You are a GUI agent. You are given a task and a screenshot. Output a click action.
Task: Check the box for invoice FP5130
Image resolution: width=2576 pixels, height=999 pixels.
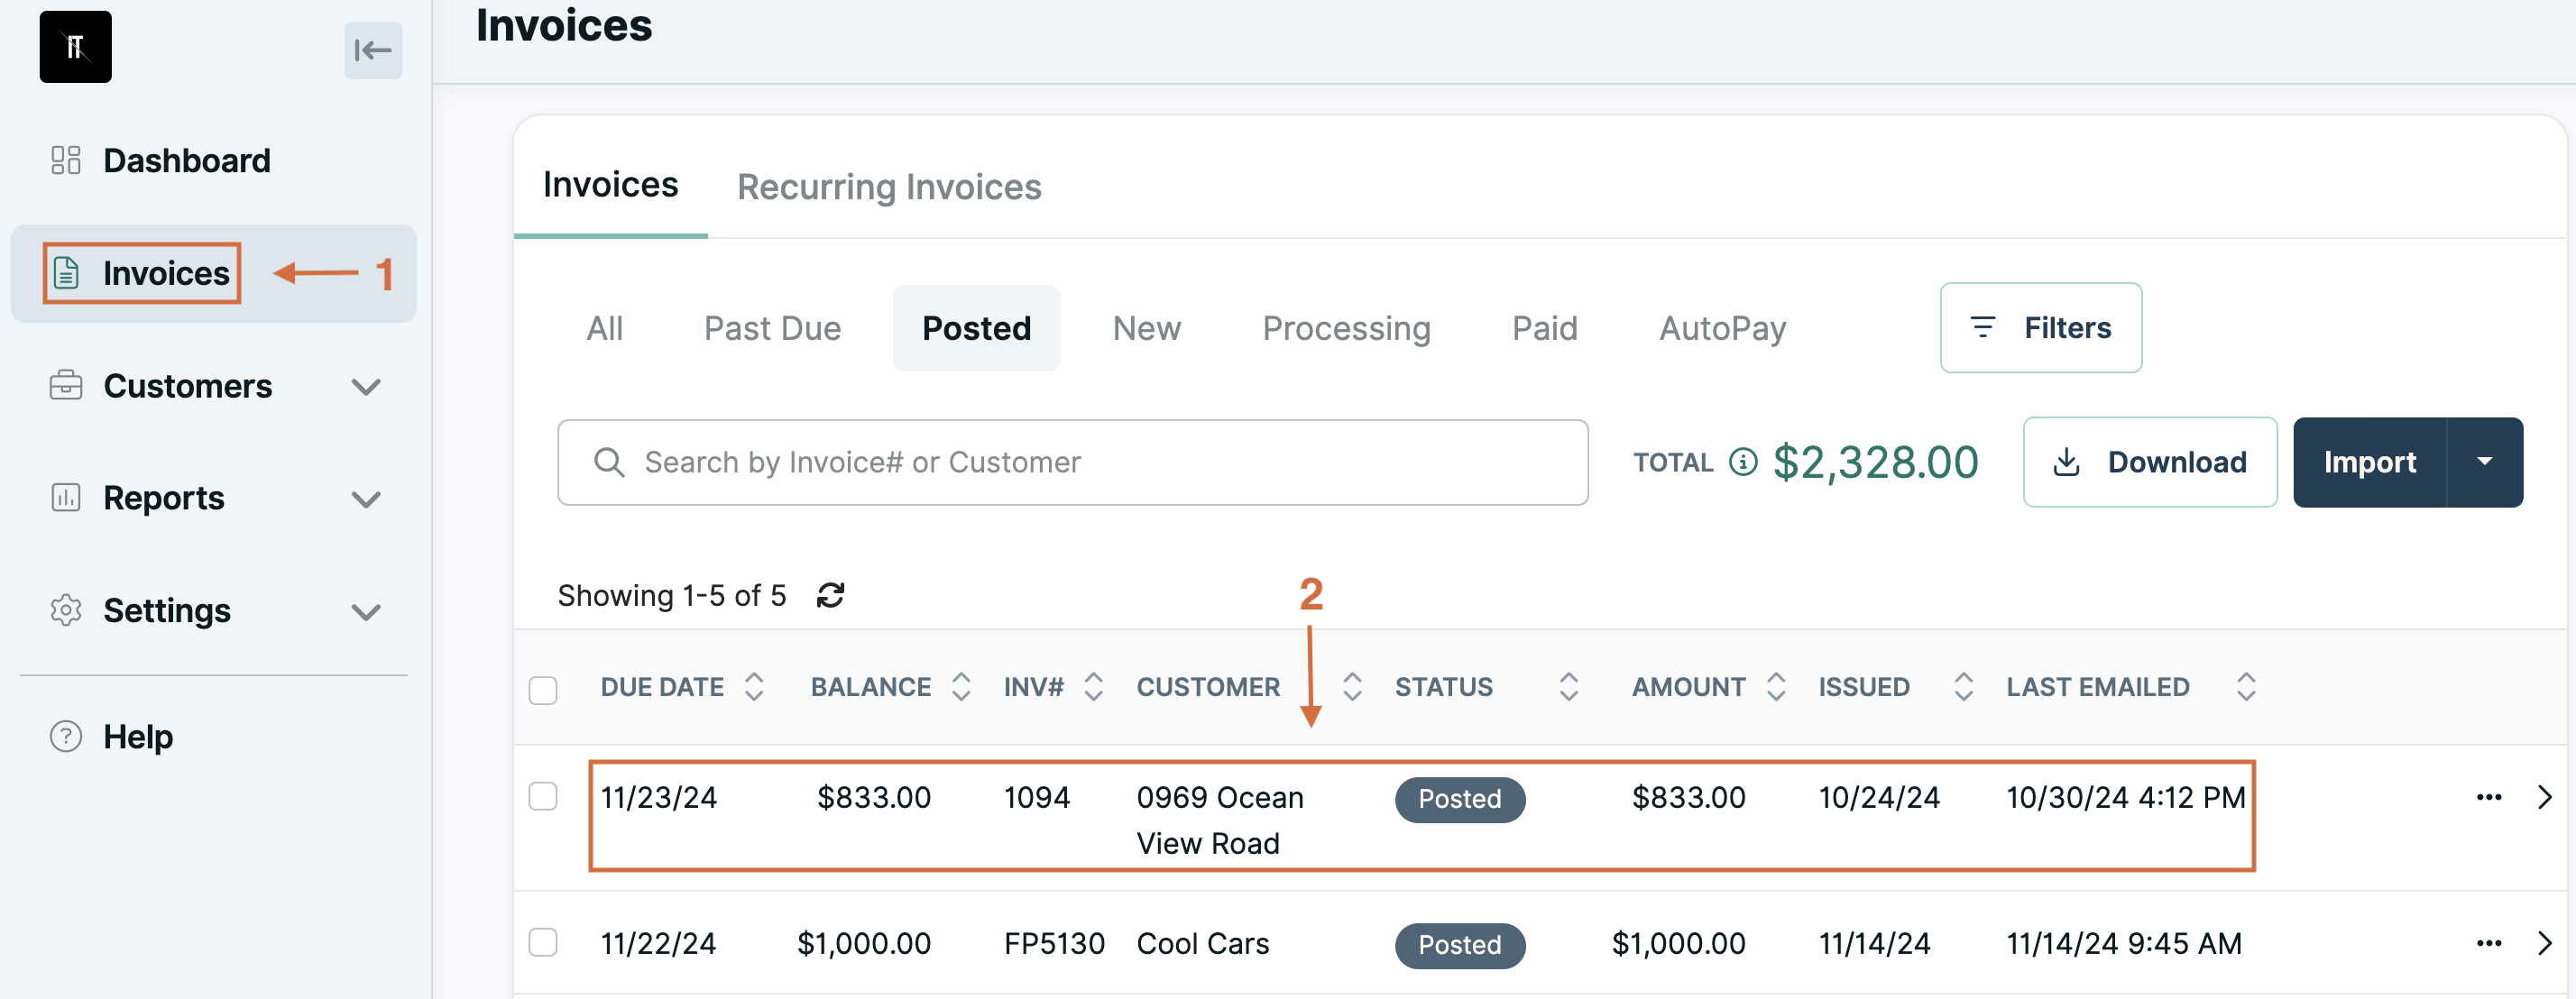coord(543,942)
